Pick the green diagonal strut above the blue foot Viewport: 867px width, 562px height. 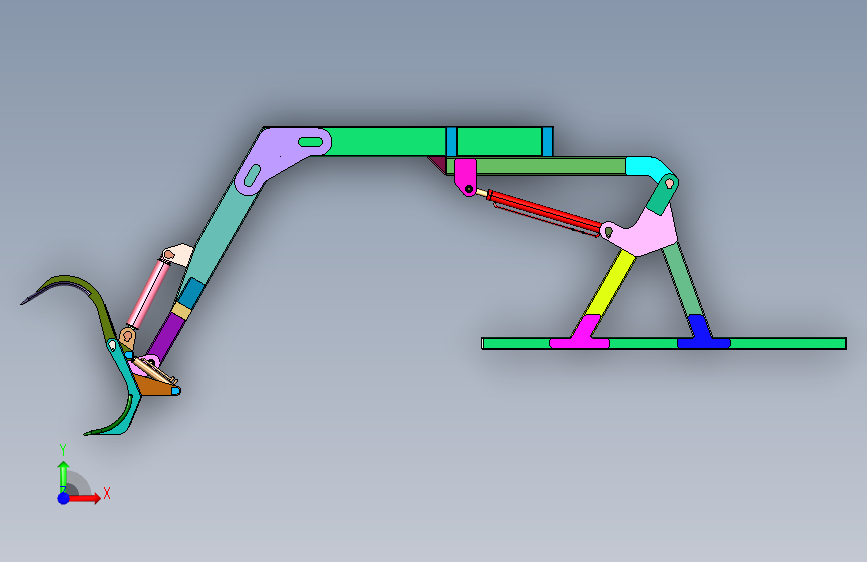pyautogui.click(x=682, y=279)
